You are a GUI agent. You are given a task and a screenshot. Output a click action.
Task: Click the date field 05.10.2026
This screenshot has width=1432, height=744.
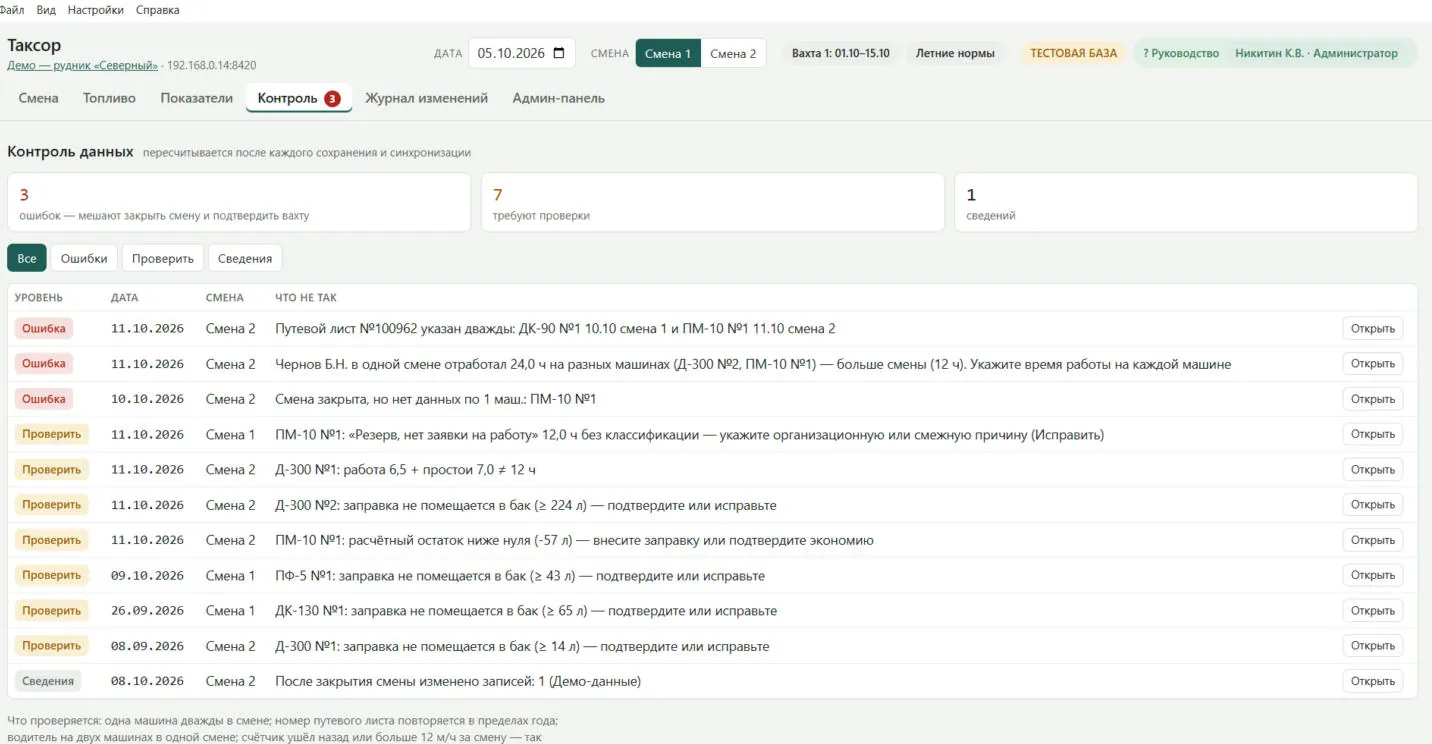522,53
